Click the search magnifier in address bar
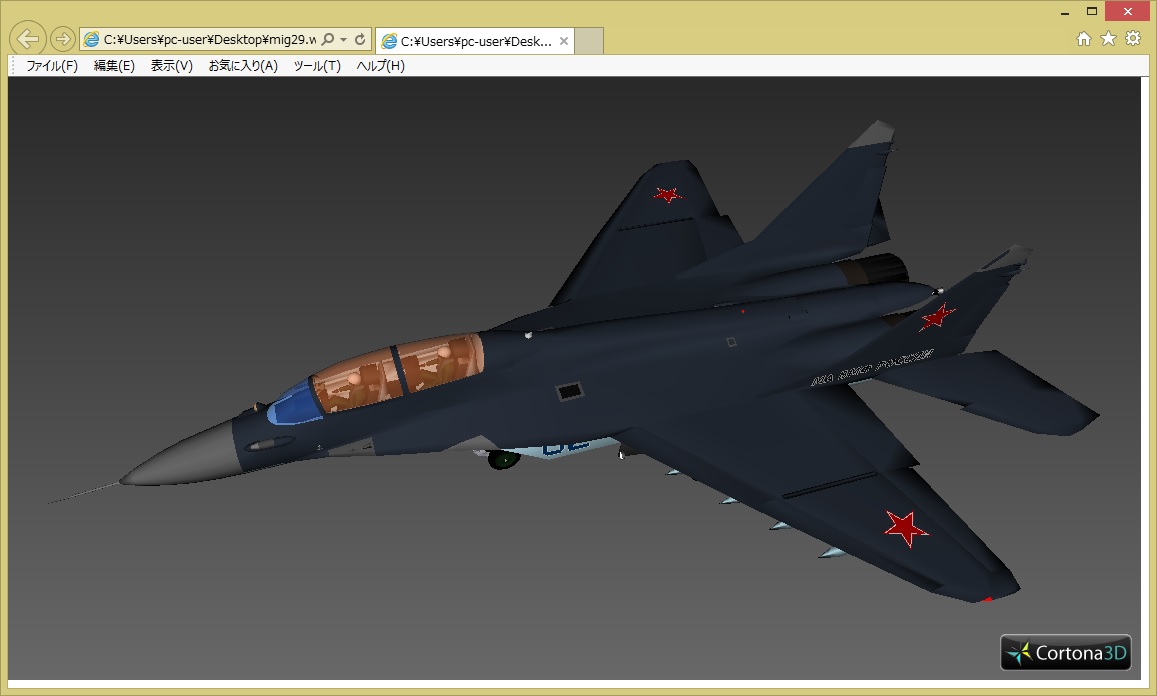The width and height of the screenshot is (1157, 696). click(328, 40)
